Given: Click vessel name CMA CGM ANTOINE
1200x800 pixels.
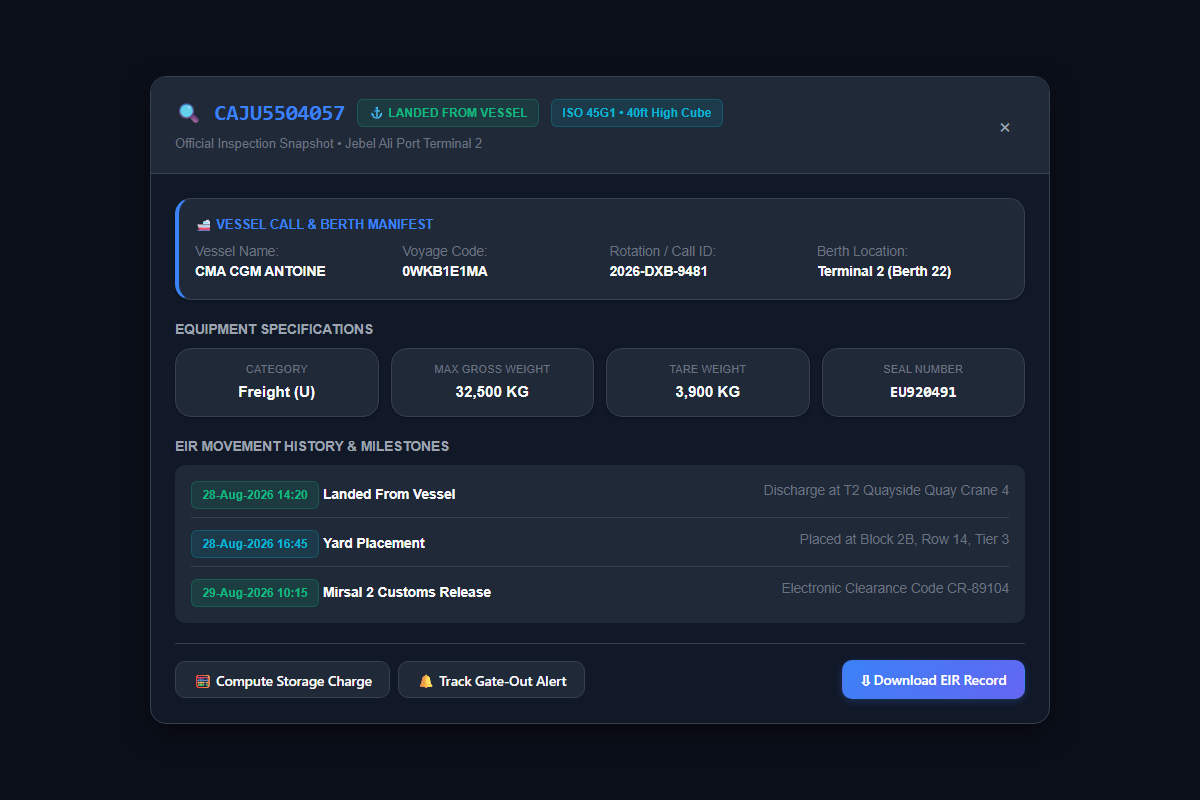Looking at the screenshot, I should [x=260, y=271].
